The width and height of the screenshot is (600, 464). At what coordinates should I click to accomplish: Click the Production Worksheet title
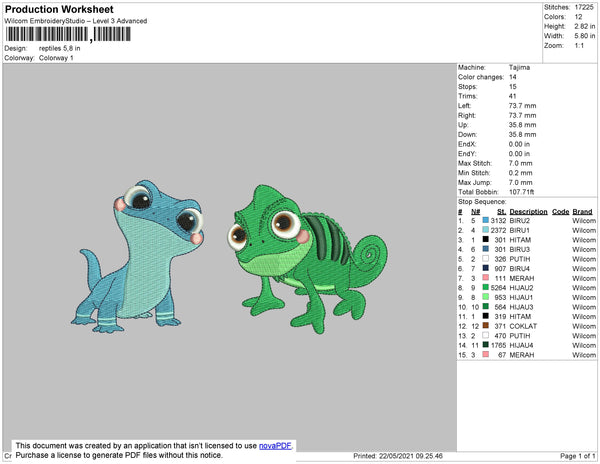coord(59,9)
